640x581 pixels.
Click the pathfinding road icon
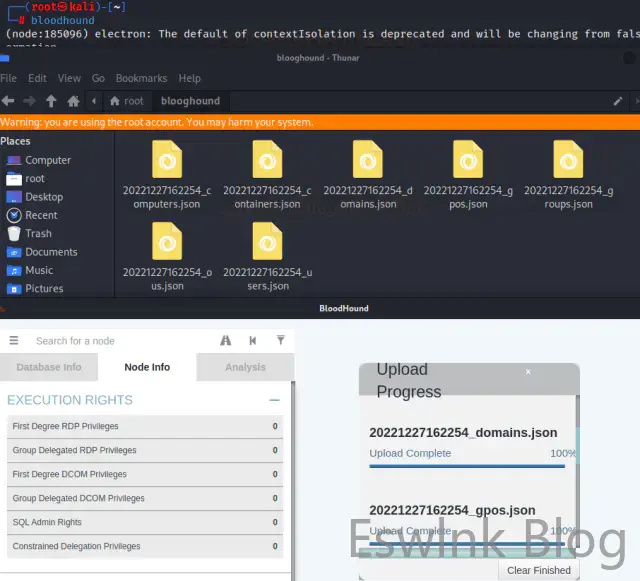pyautogui.click(x=226, y=341)
